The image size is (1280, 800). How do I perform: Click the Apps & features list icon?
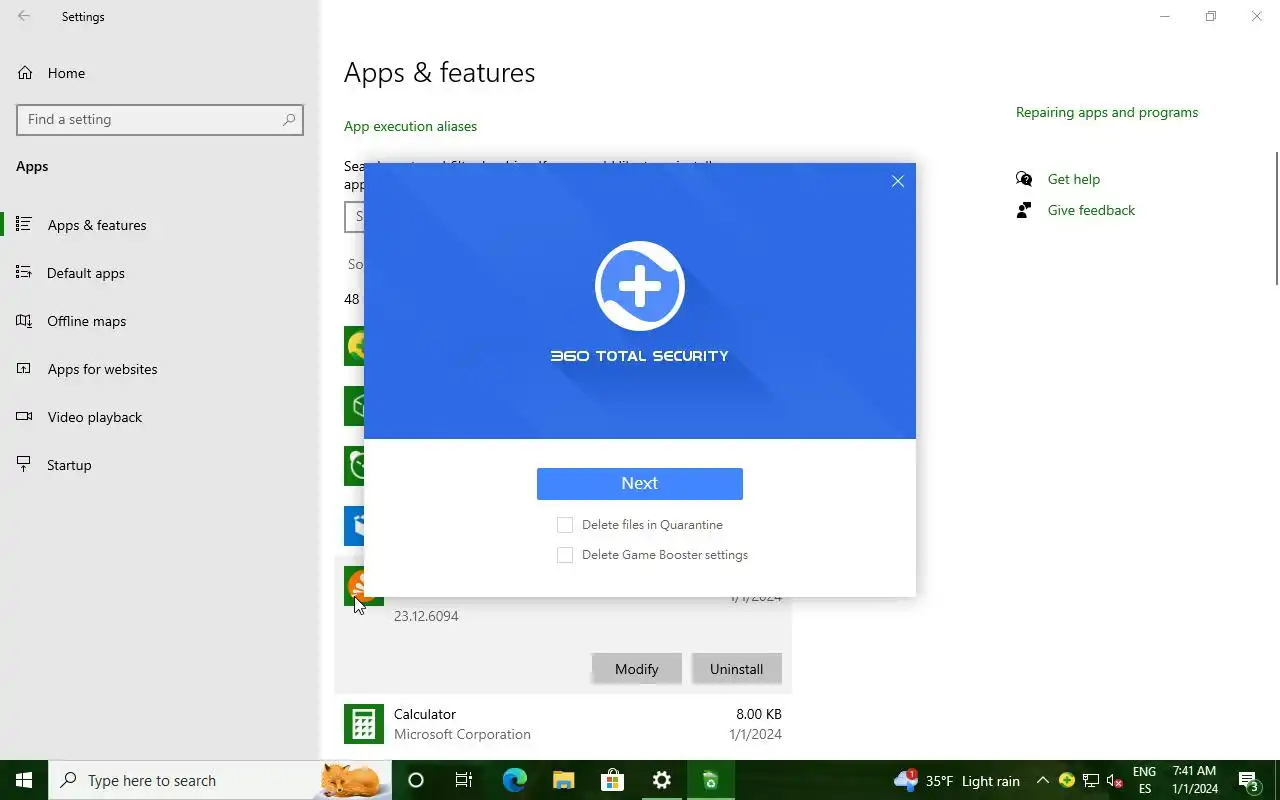click(24, 224)
